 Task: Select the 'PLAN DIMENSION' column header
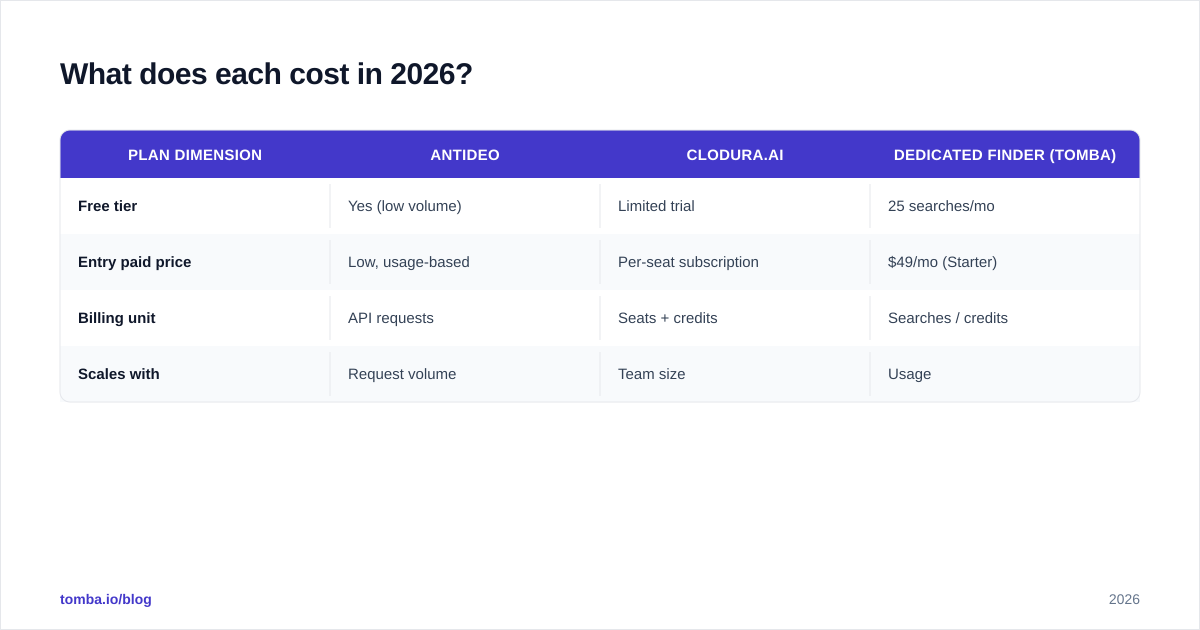195,155
